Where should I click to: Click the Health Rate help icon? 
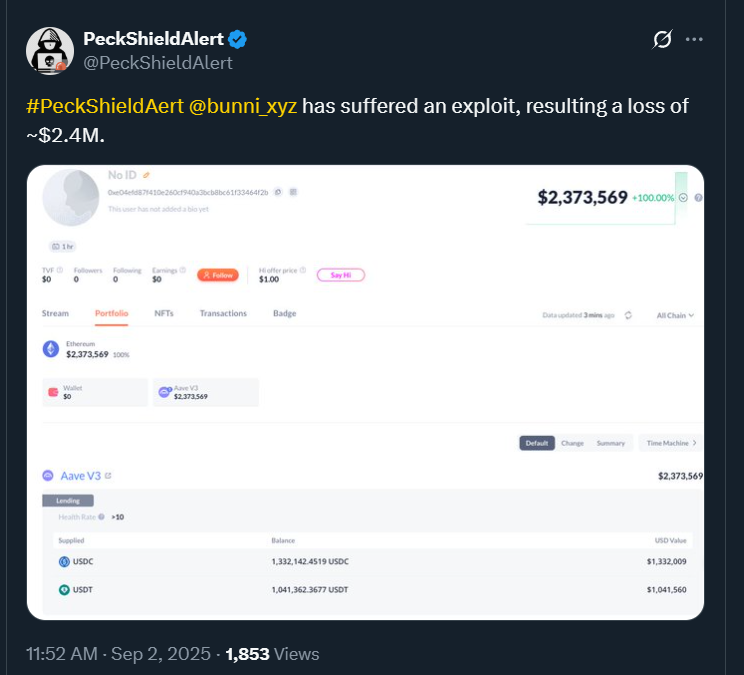pyautogui.click(x=101, y=517)
